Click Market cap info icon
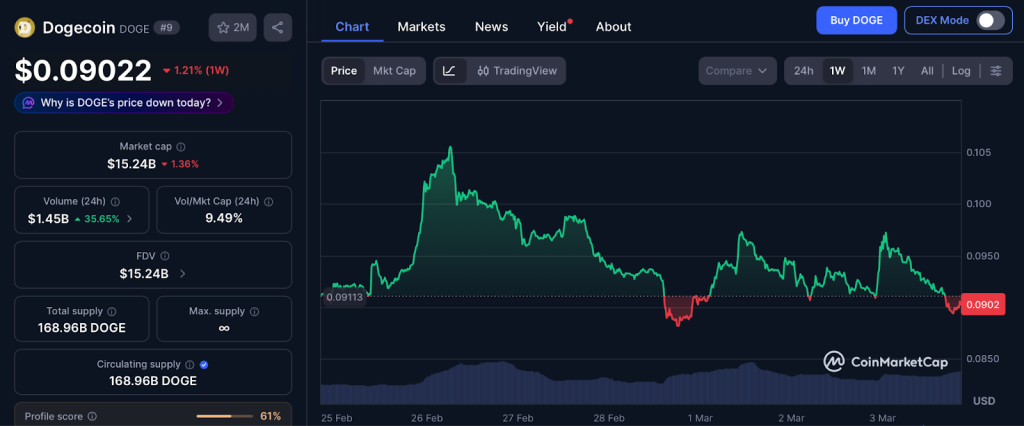 click(182, 147)
